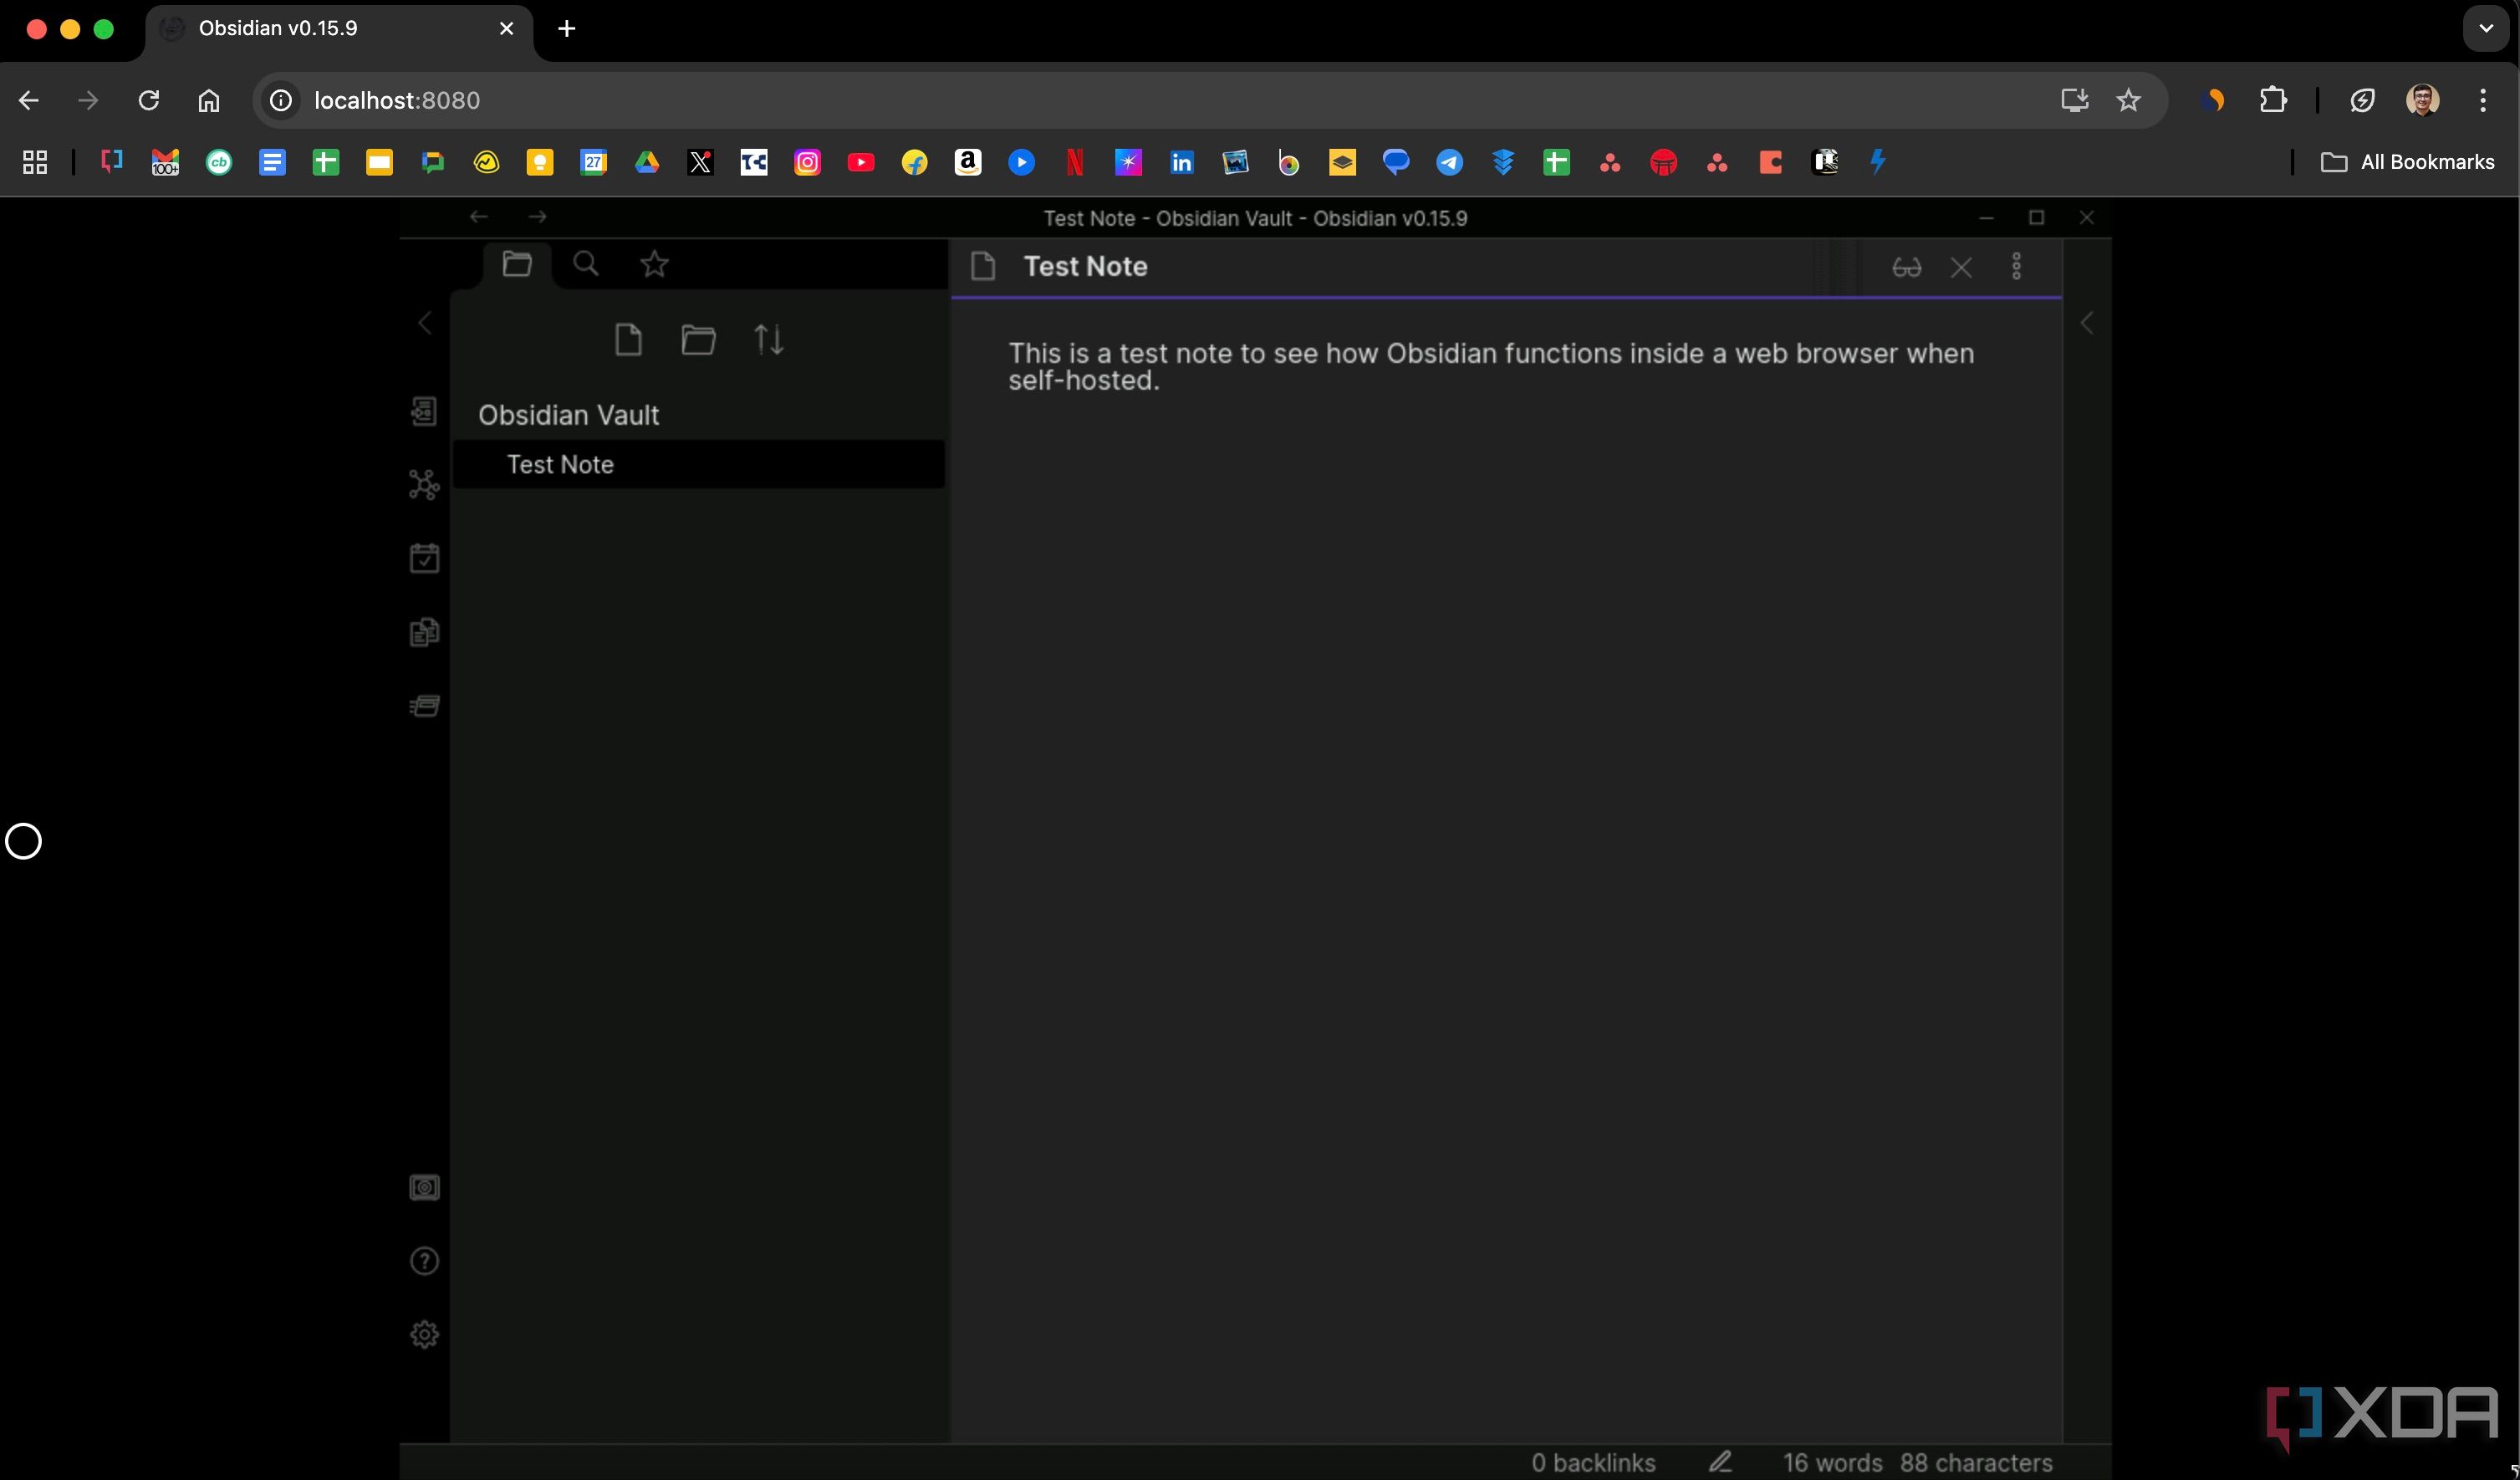The image size is (2520, 1480).
Task: Toggle reading view with the glasses icon
Action: coord(1906,267)
